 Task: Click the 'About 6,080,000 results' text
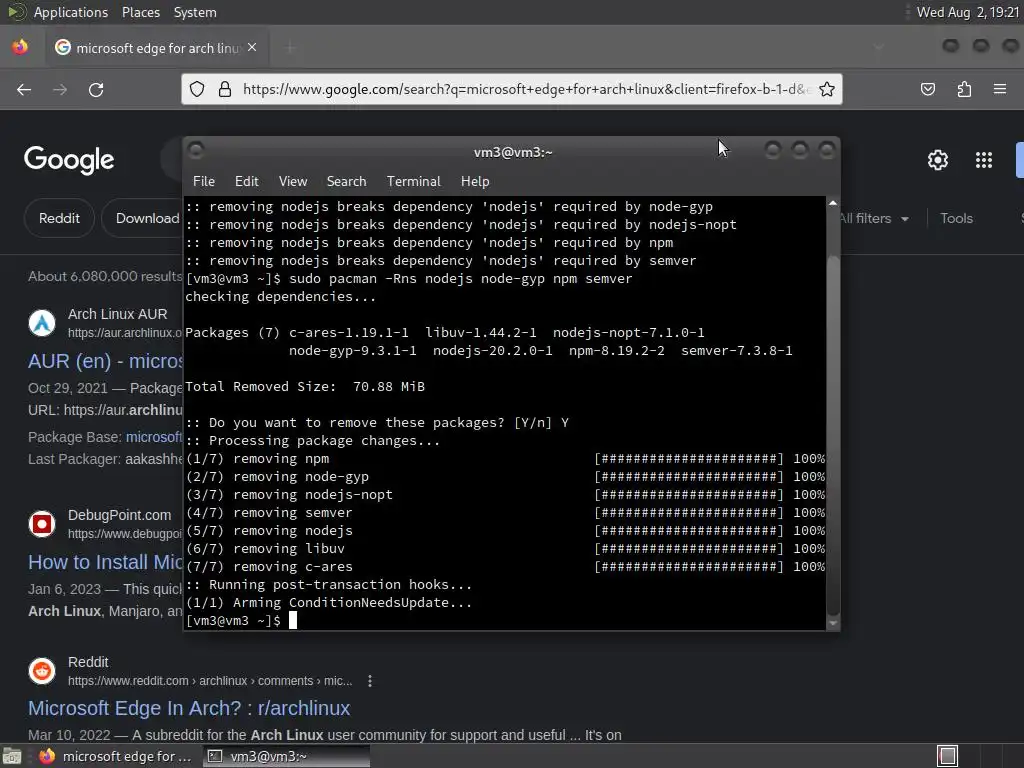[105, 276]
